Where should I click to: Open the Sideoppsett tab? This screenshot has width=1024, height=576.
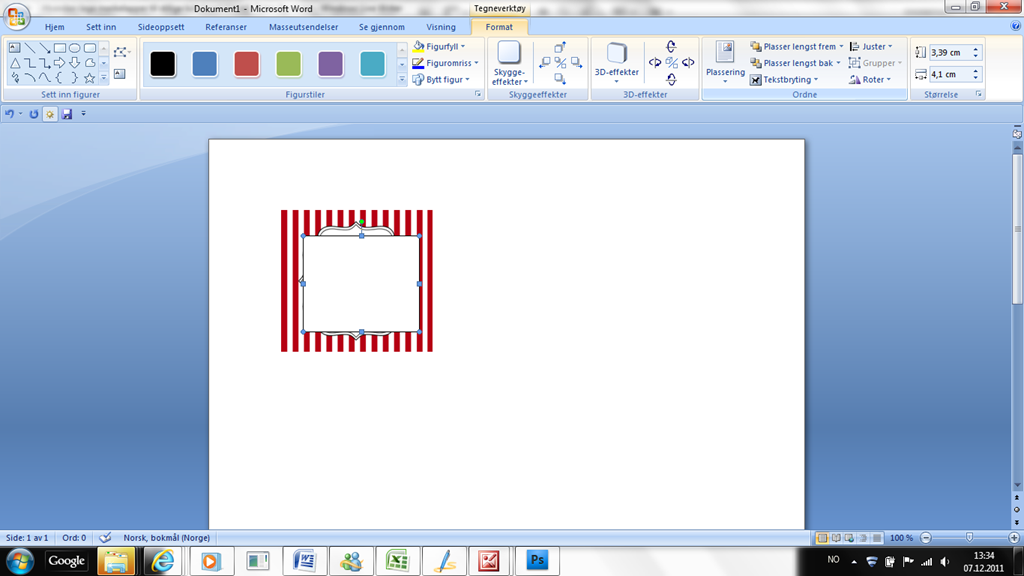click(161, 27)
